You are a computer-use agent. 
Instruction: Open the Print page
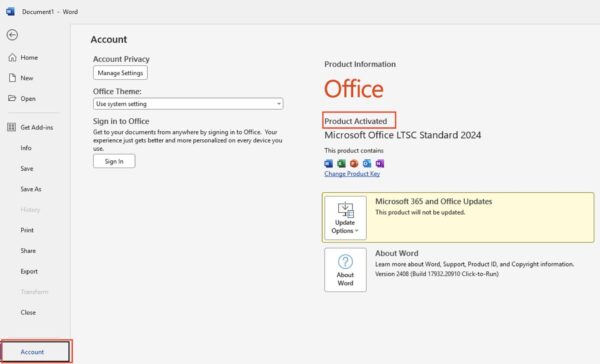pos(27,230)
